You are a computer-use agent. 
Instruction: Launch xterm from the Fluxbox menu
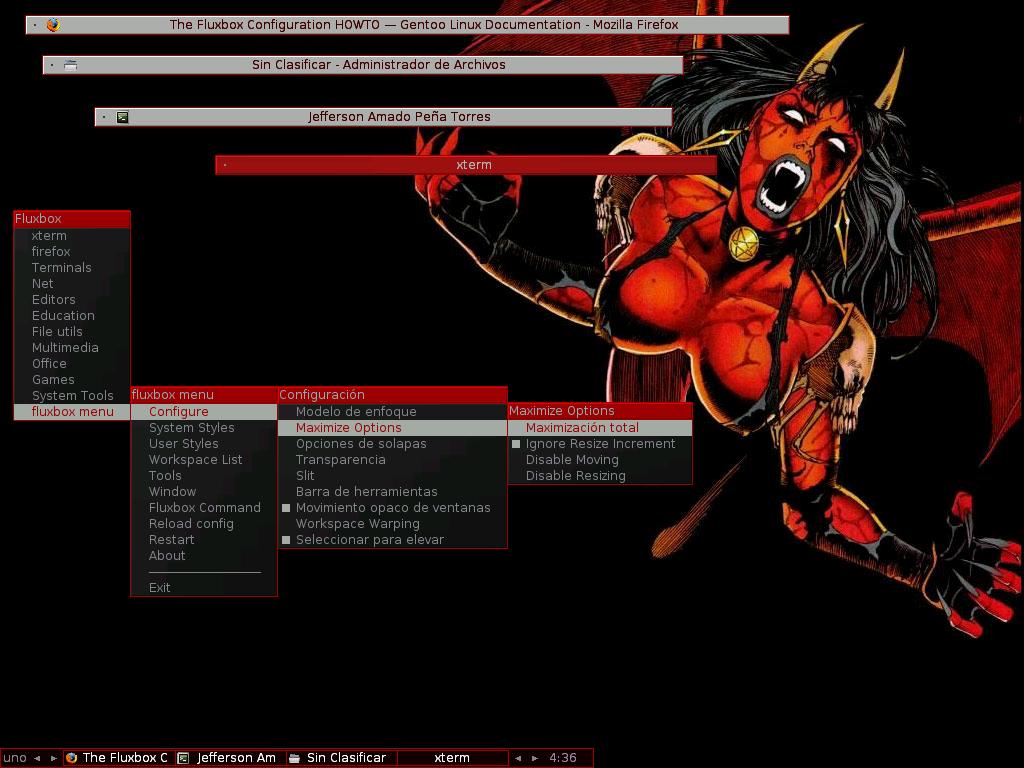pos(72,236)
